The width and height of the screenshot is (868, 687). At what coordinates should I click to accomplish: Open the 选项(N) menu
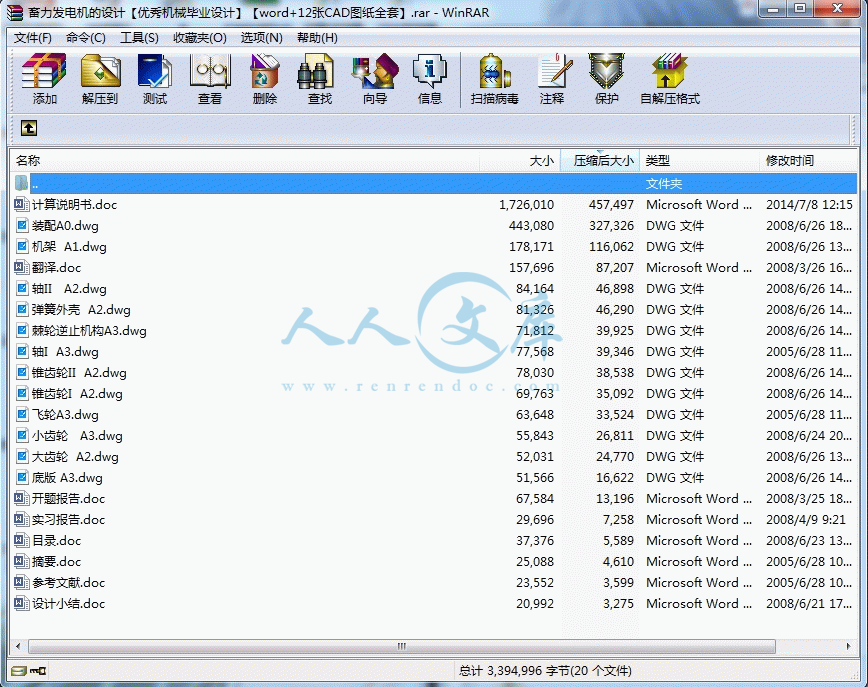[262, 38]
